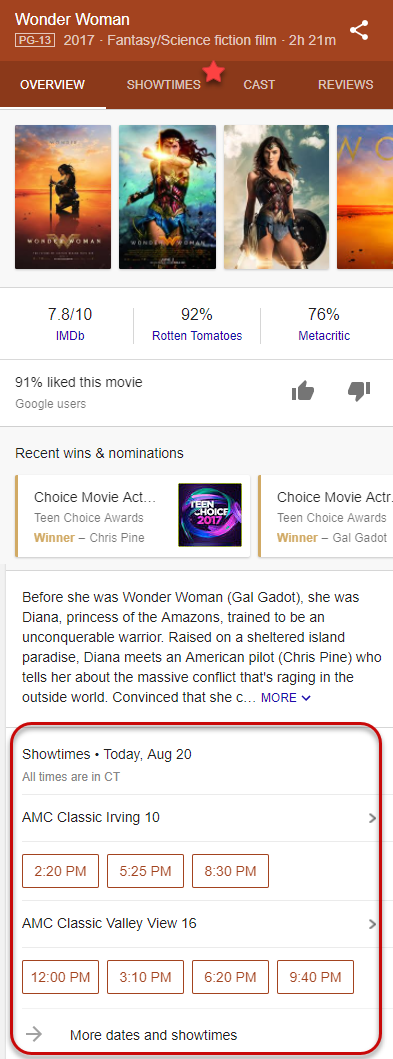Share the movie via share icon
The width and height of the screenshot is (393, 1059).
[359, 30]
